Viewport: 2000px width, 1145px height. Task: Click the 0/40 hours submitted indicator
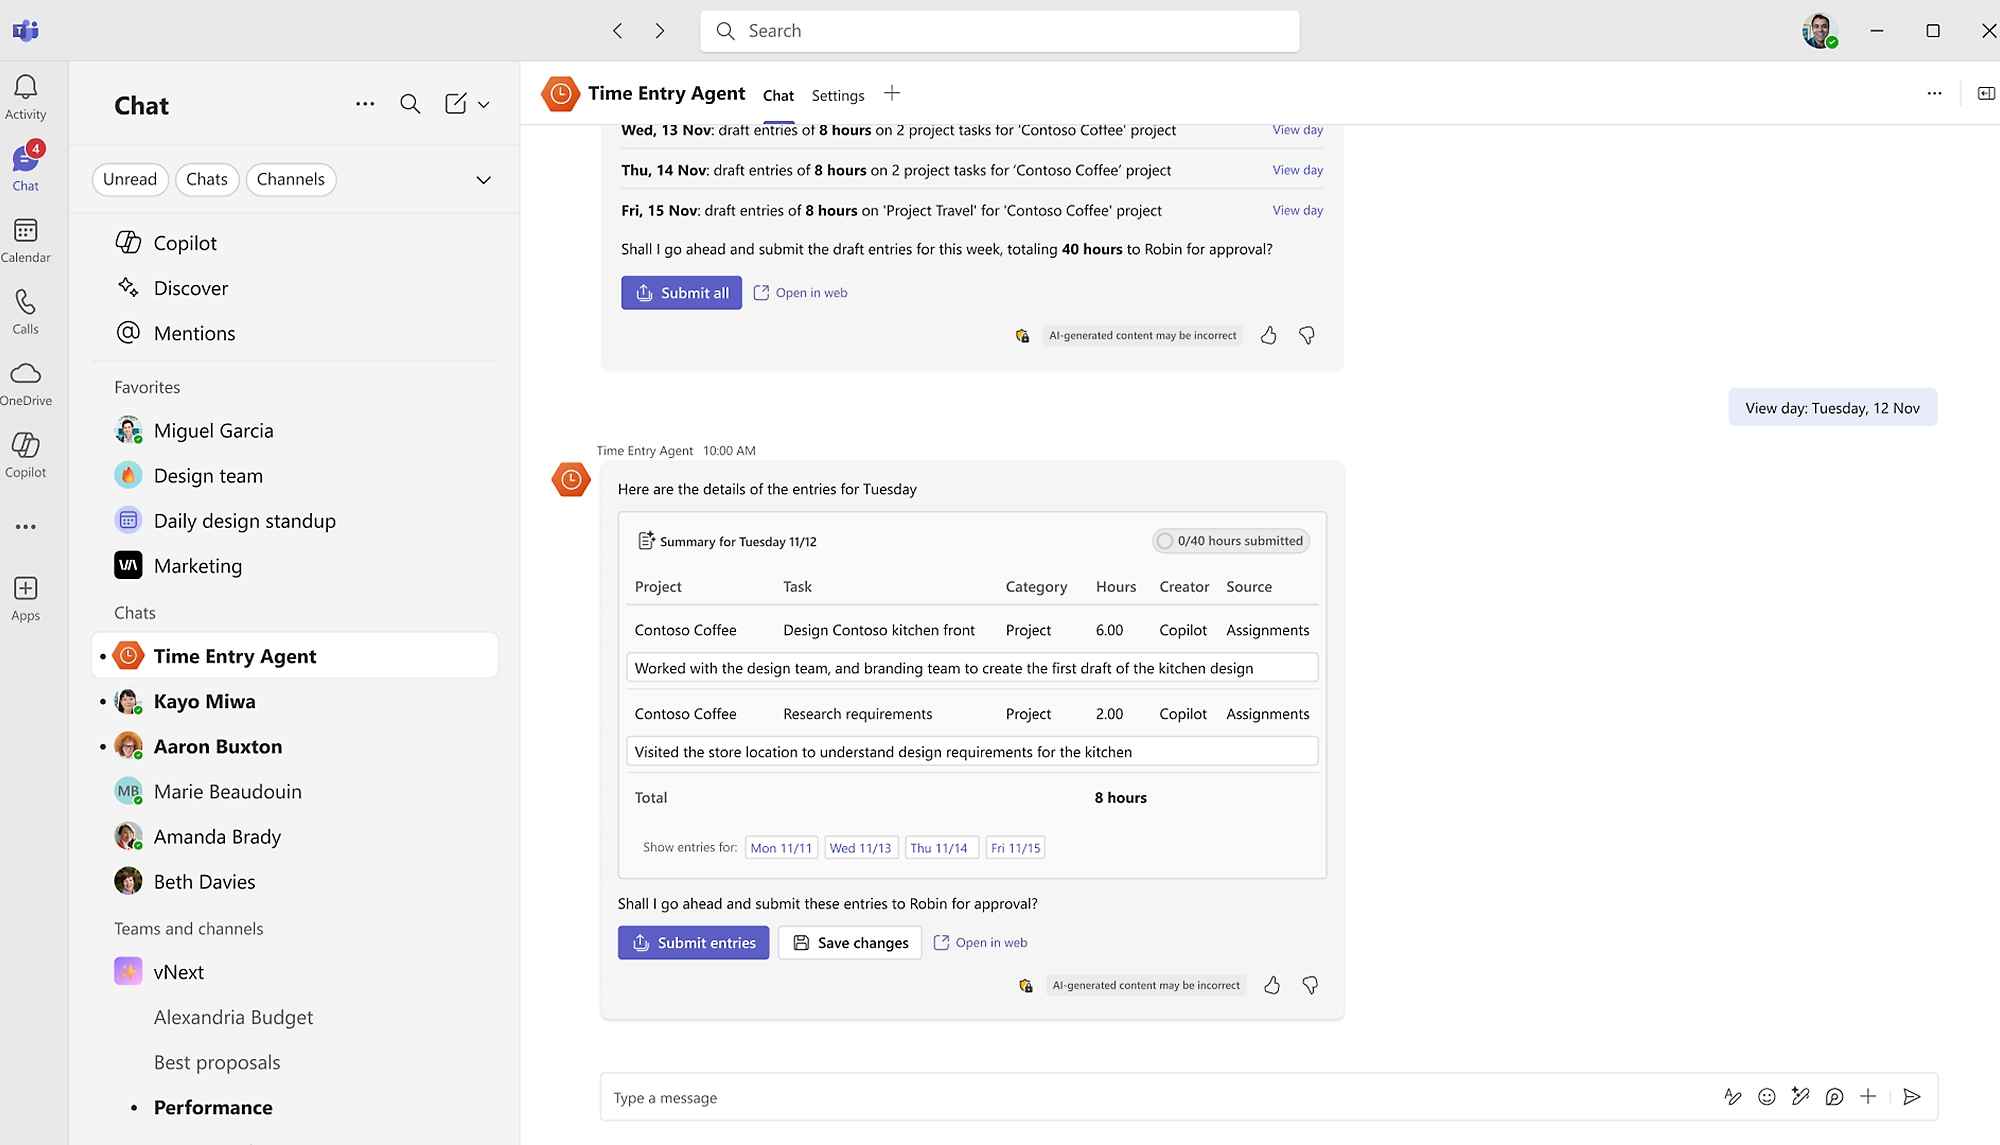click(1230, 541)
